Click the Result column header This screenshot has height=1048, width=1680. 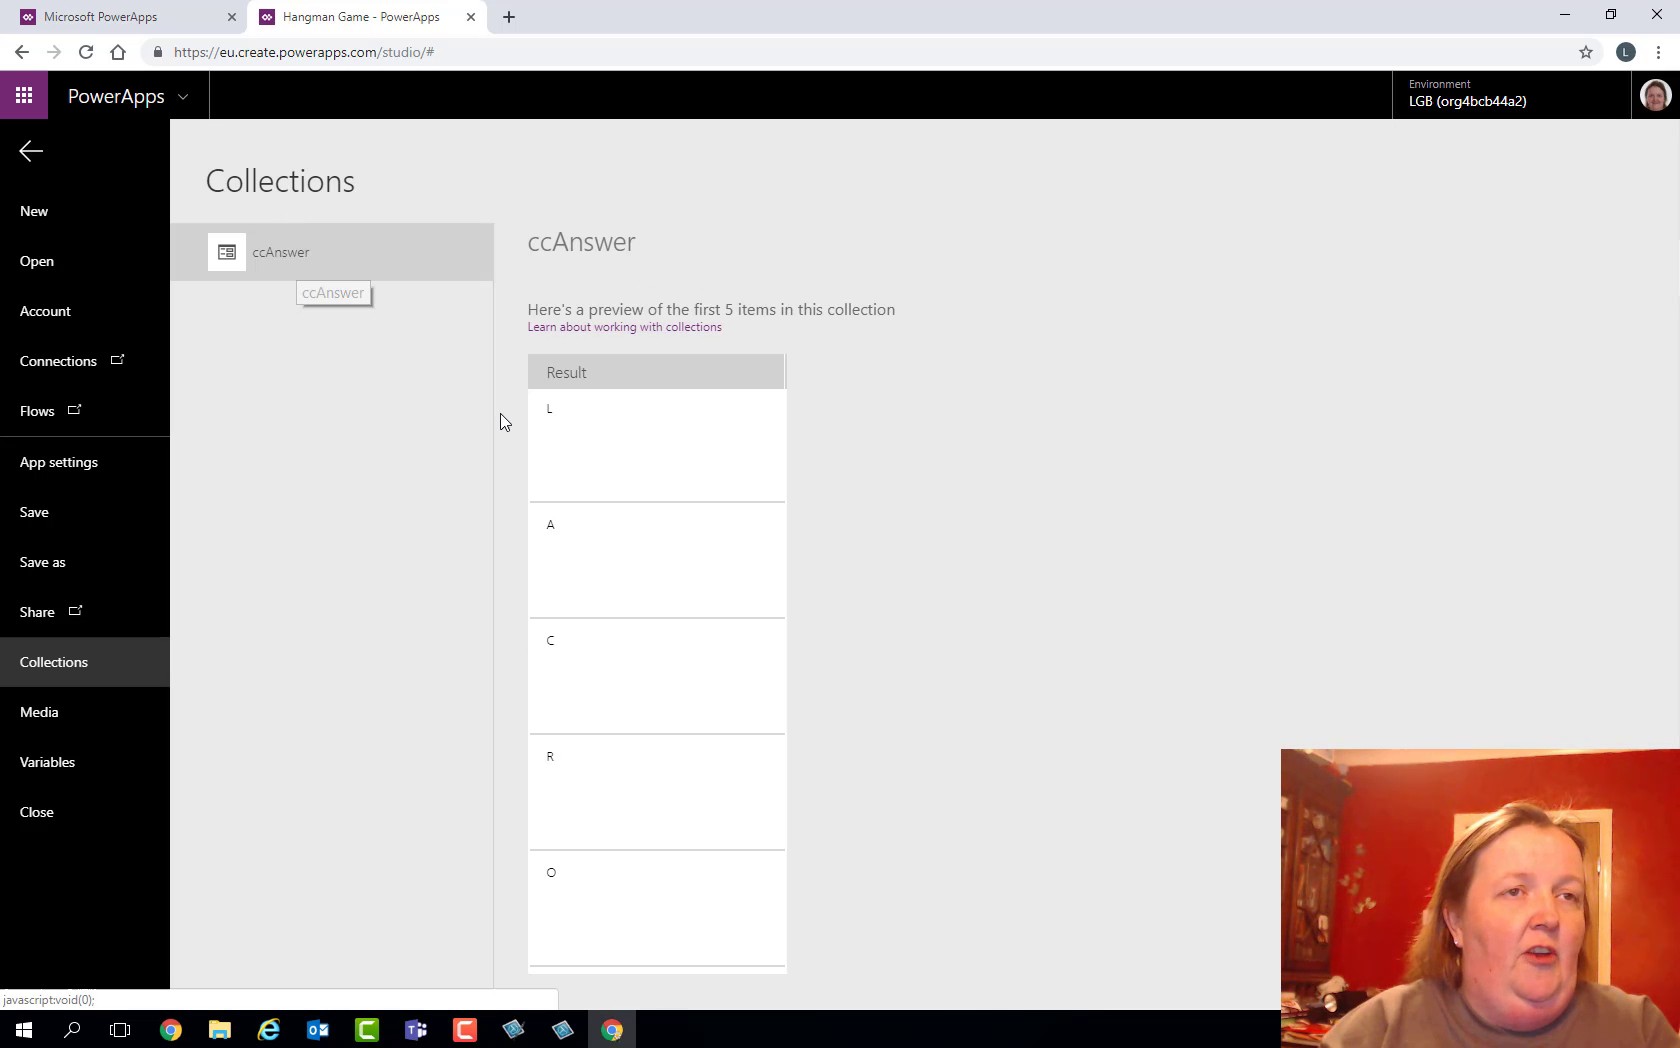pyautogui.click(x=656, y=372)
